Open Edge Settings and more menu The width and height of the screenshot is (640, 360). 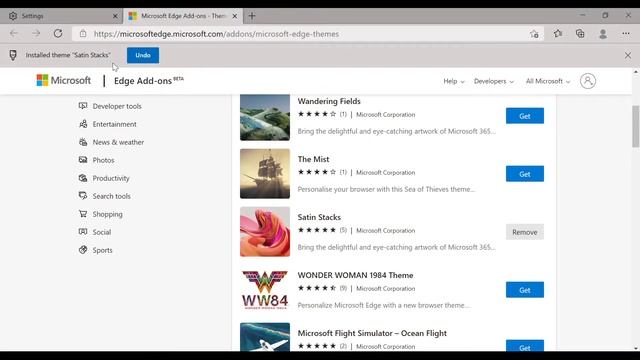tap(626, 34)
